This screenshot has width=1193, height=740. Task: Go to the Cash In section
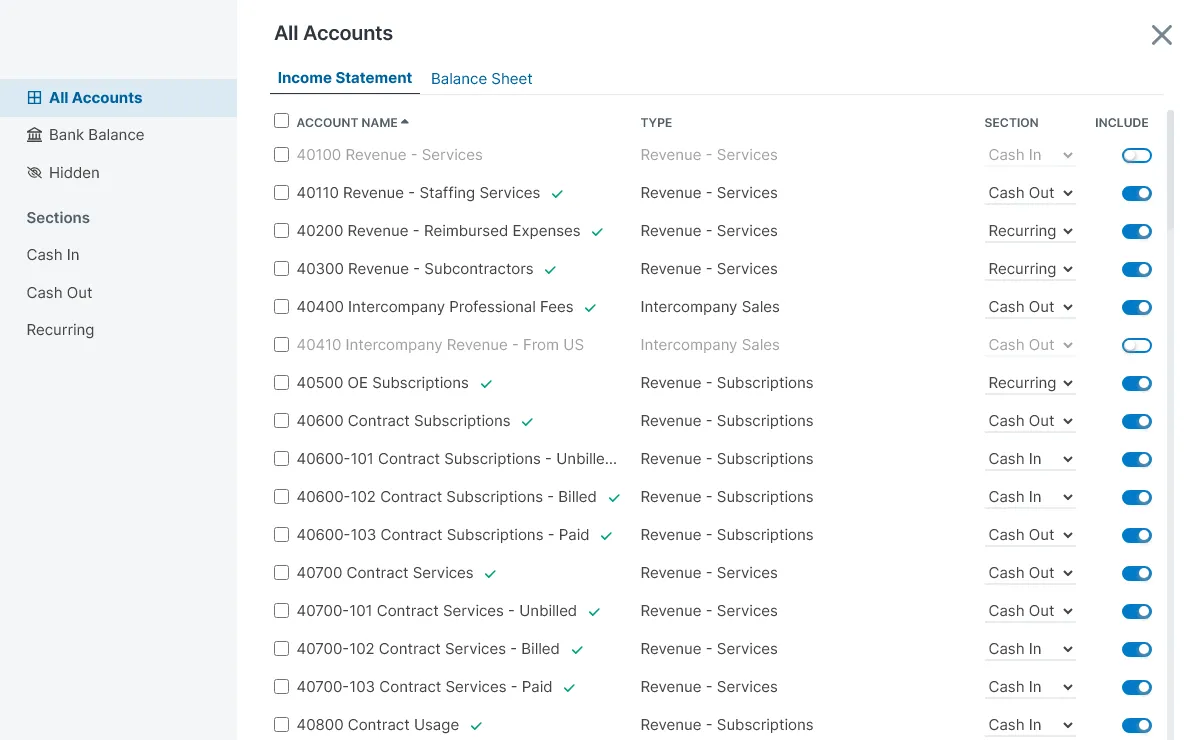point(53,255)
